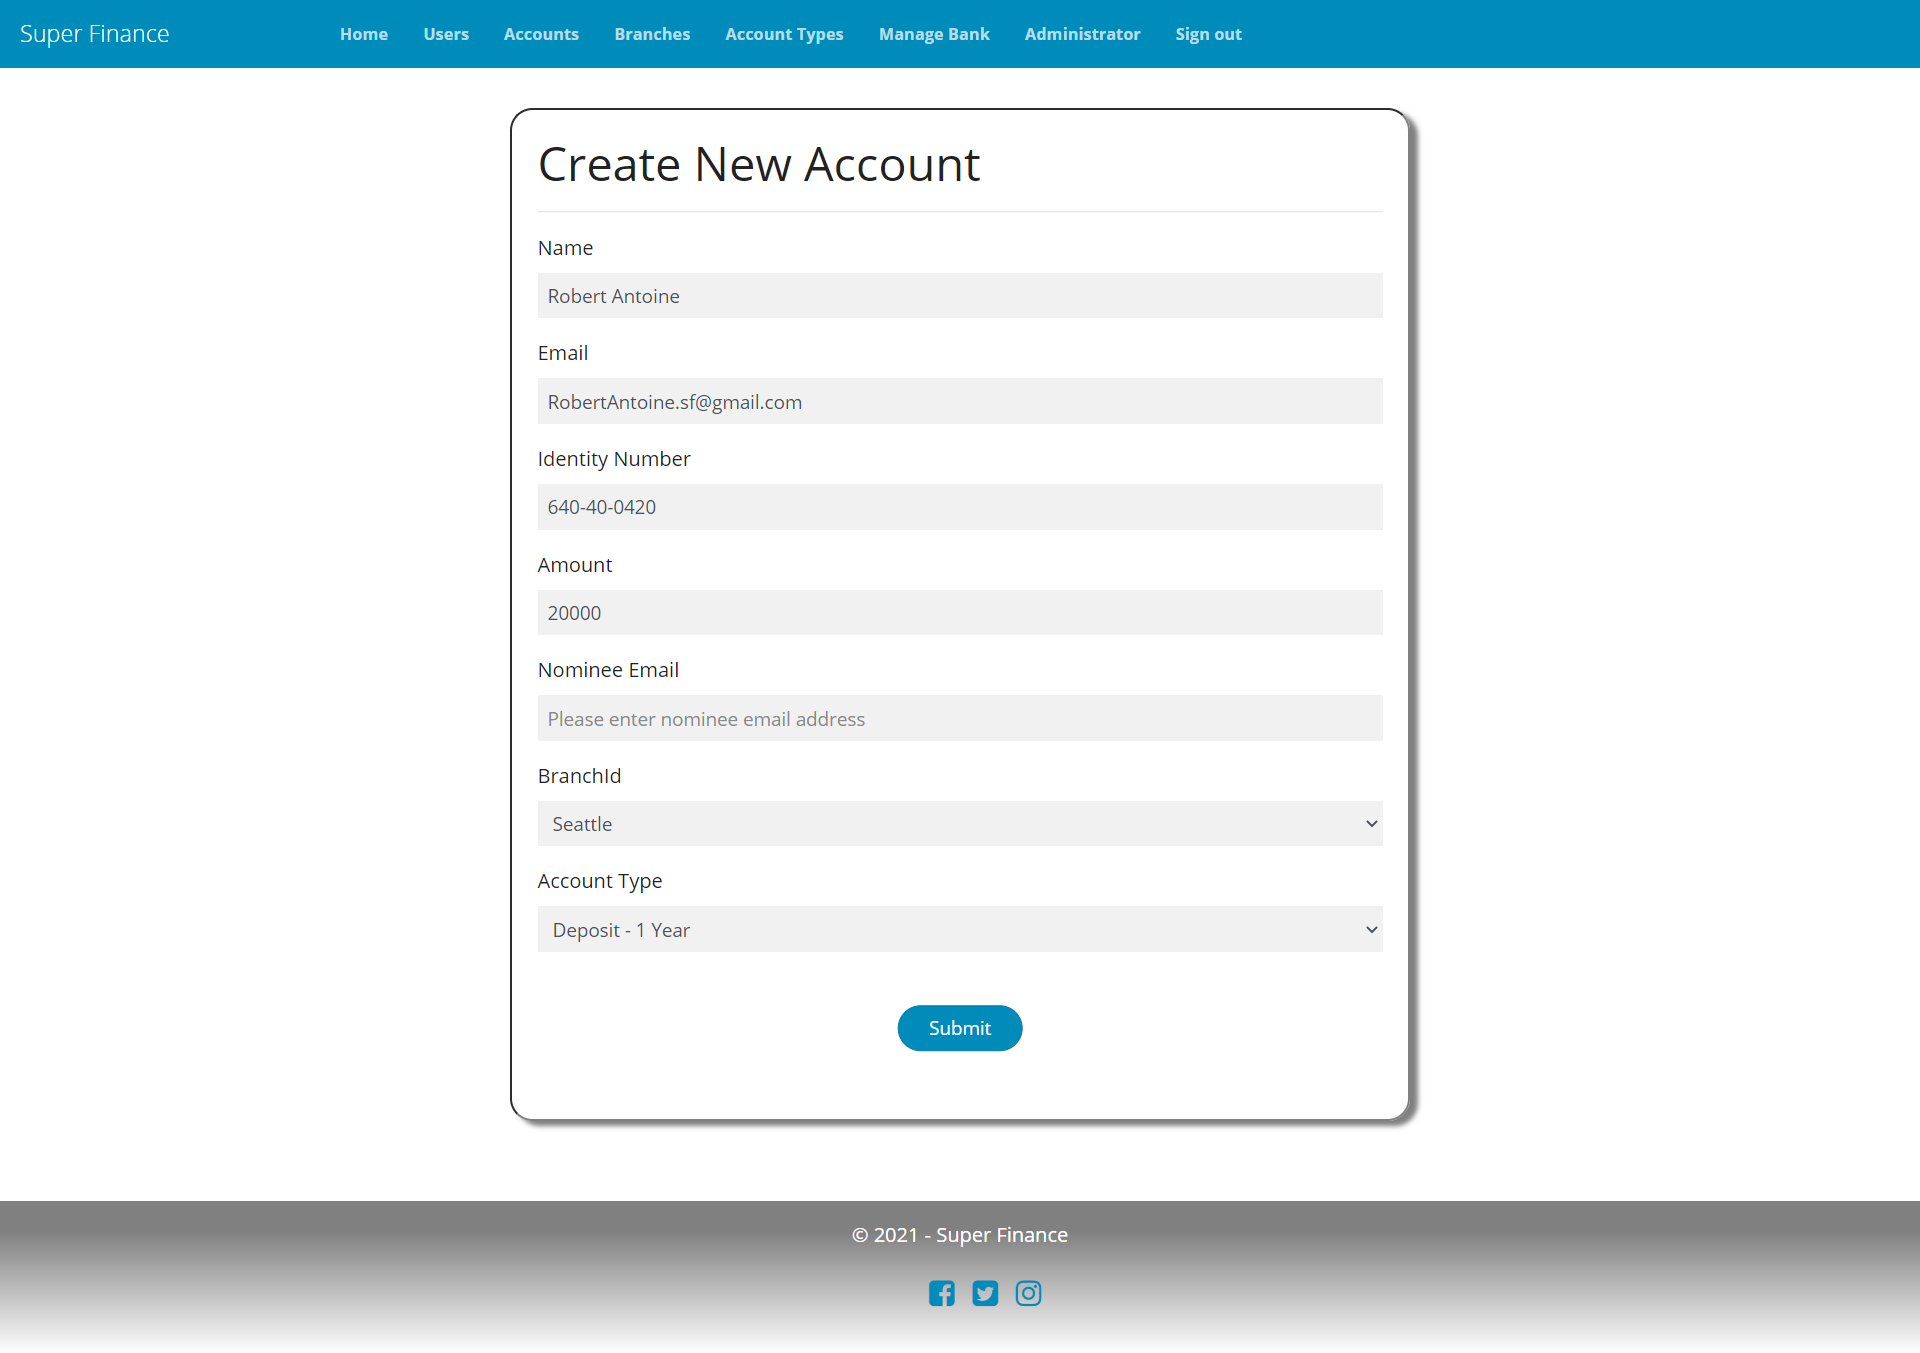Navigate to Home menu item

[363, 34]
